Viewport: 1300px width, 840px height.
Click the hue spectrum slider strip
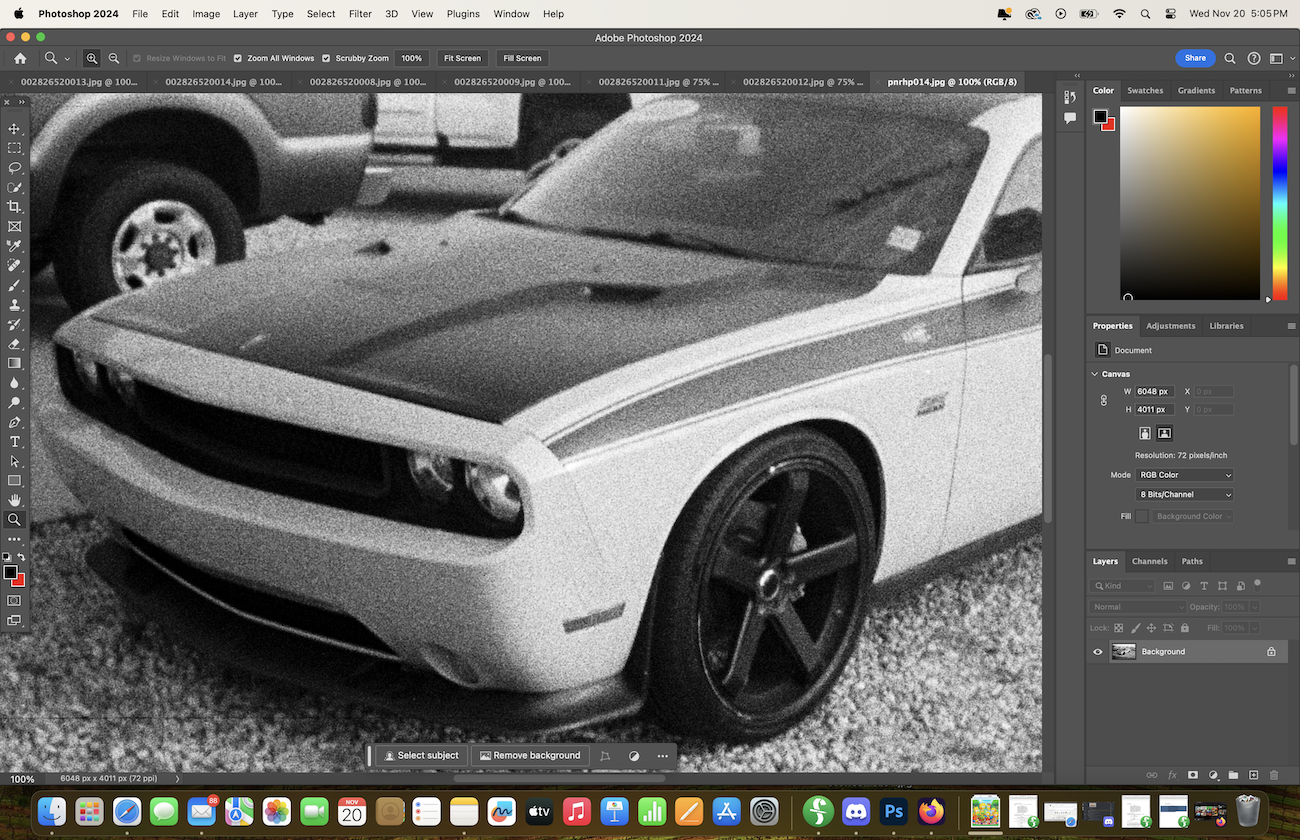[1279, 200]
